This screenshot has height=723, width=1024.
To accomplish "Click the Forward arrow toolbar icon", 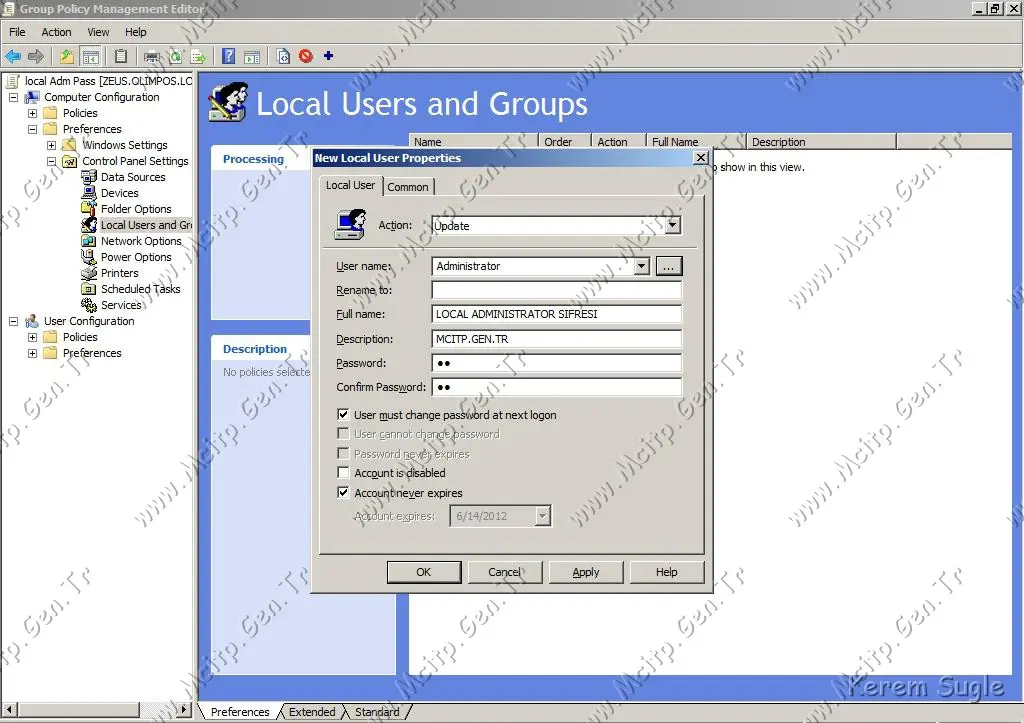I will [x=36, y=56].
